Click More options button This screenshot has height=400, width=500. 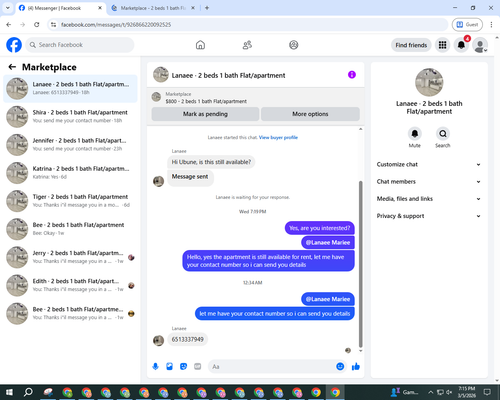click(x=310, y=114)
